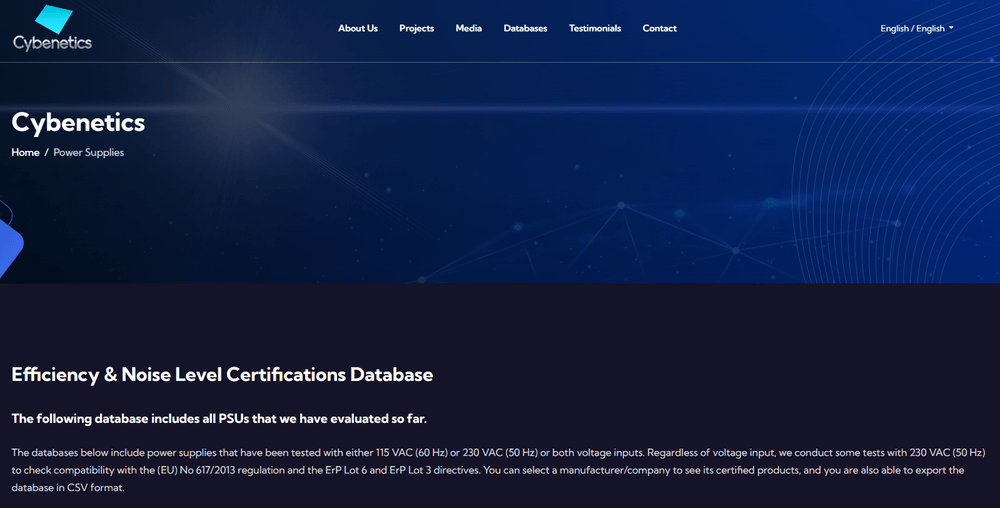
Task: Go to the Projects page
Action: 416,28
